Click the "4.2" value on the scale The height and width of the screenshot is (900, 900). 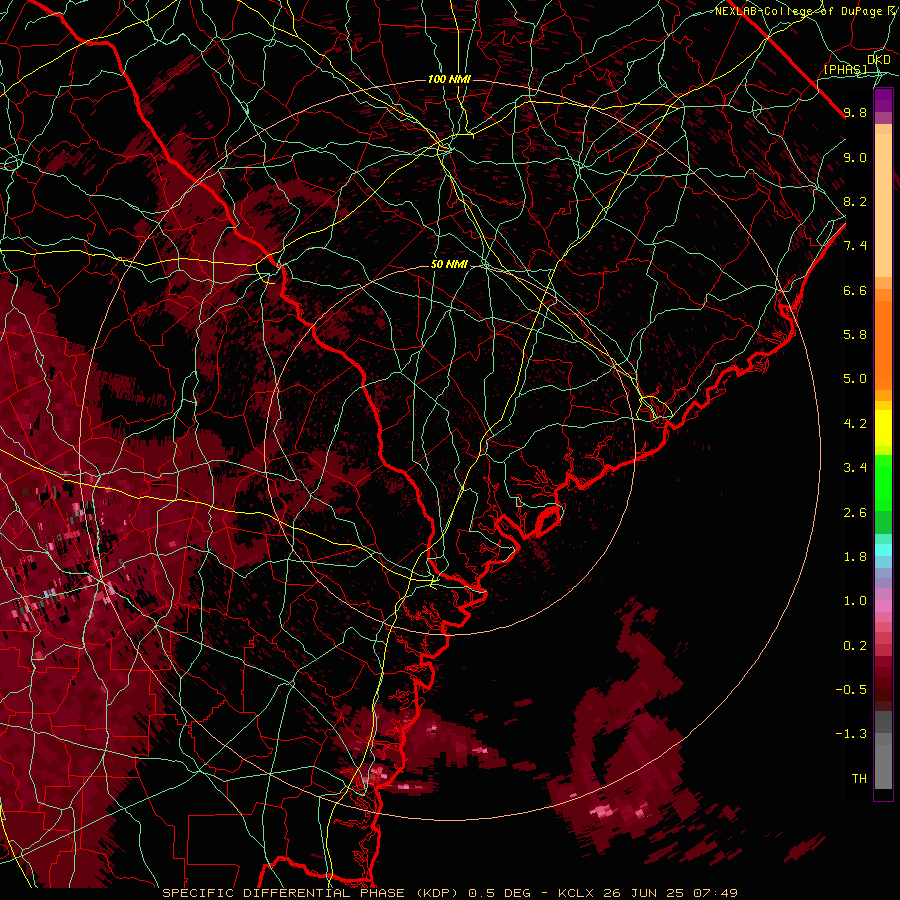pos(855,424)
